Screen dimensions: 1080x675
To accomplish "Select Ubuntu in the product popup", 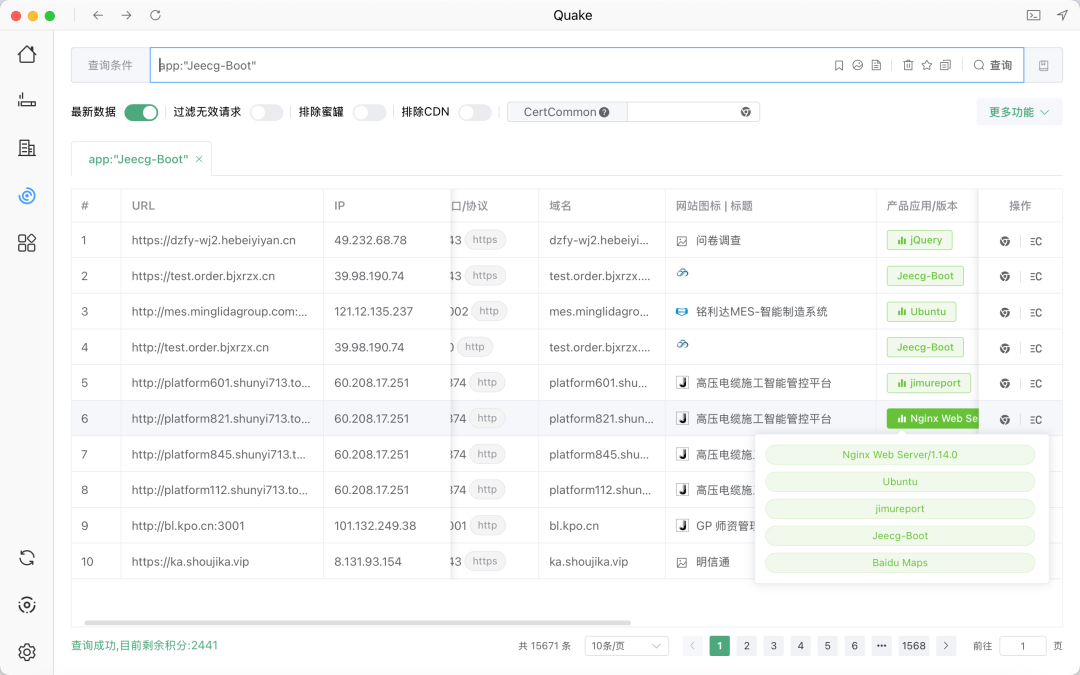I will coord(900,481).
